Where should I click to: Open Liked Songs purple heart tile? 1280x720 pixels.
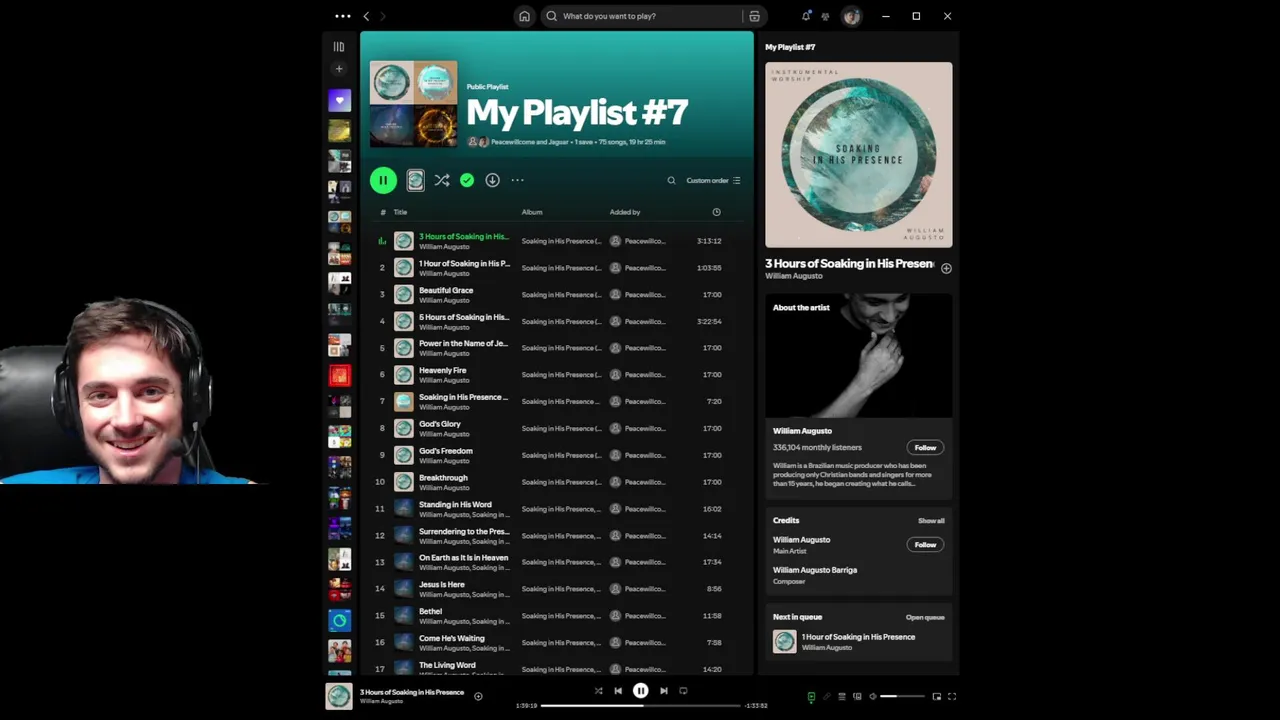click(x=340, y=100)
